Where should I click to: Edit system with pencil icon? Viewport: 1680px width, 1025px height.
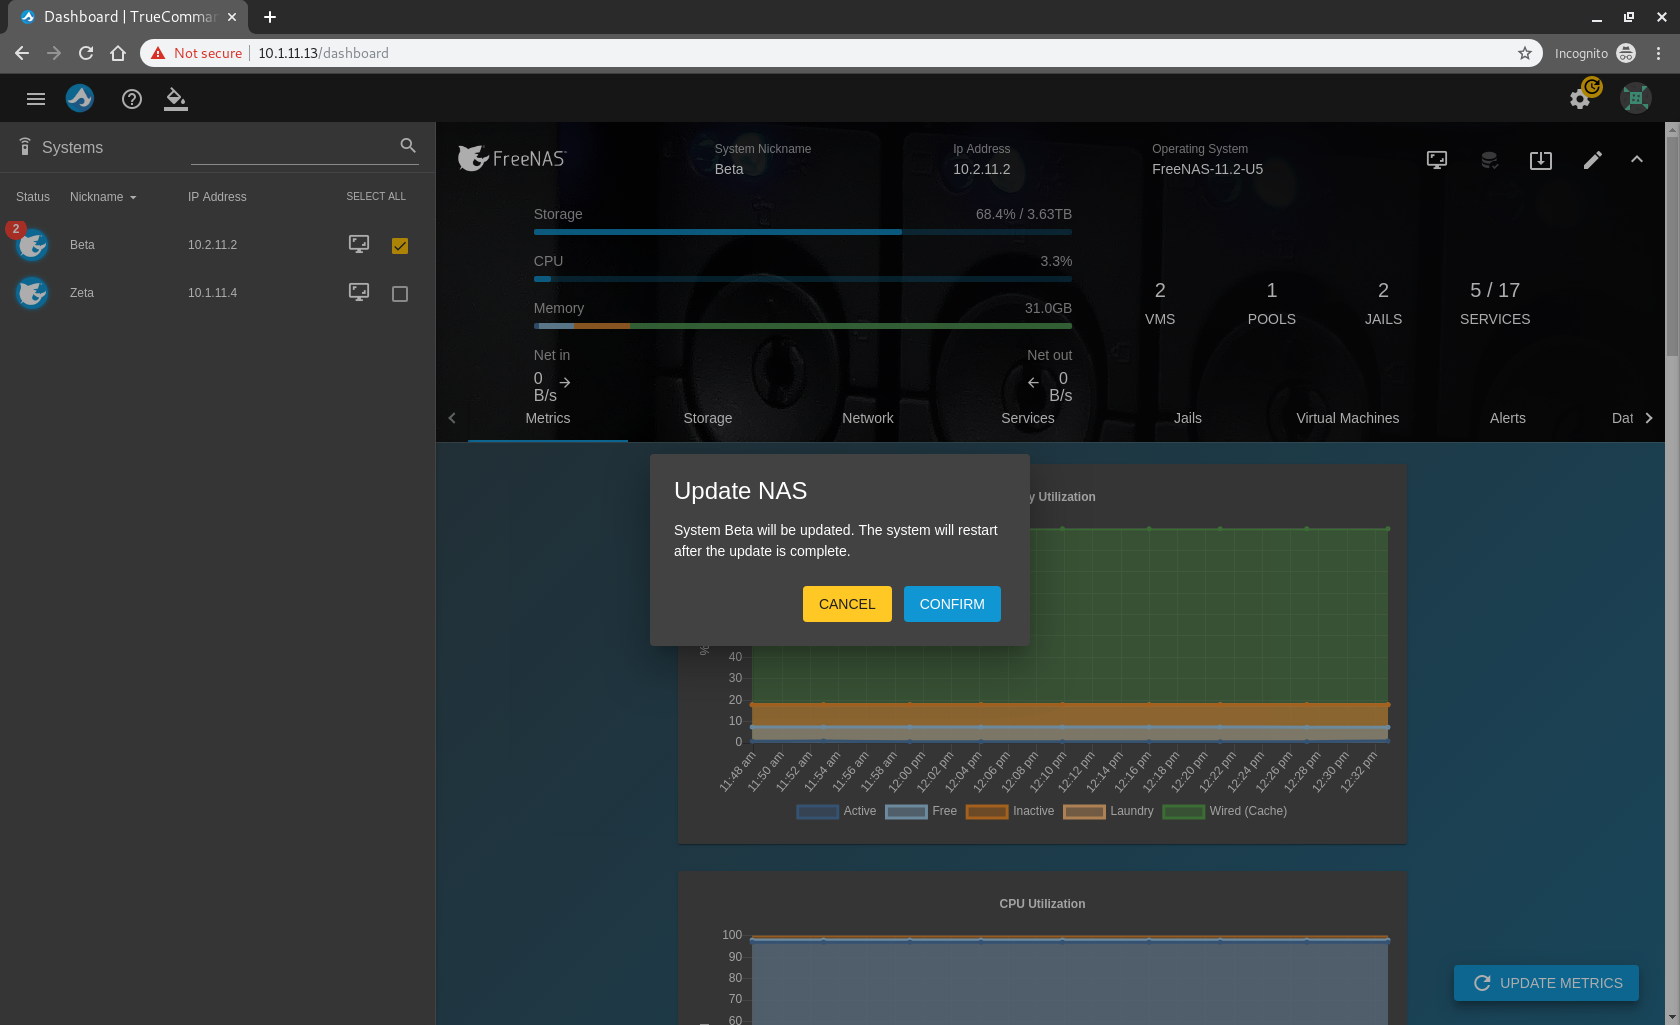pyautogui.click(x=1593, y=160)
